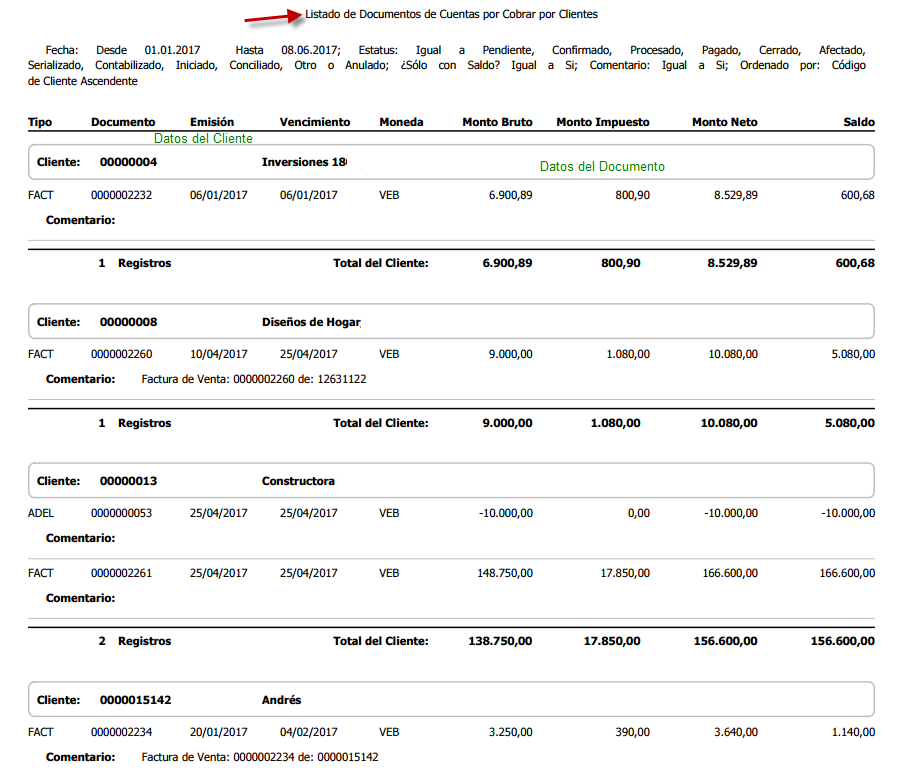Select client code 00000013
The image size is (899, 771).
(x=128, y=482)
